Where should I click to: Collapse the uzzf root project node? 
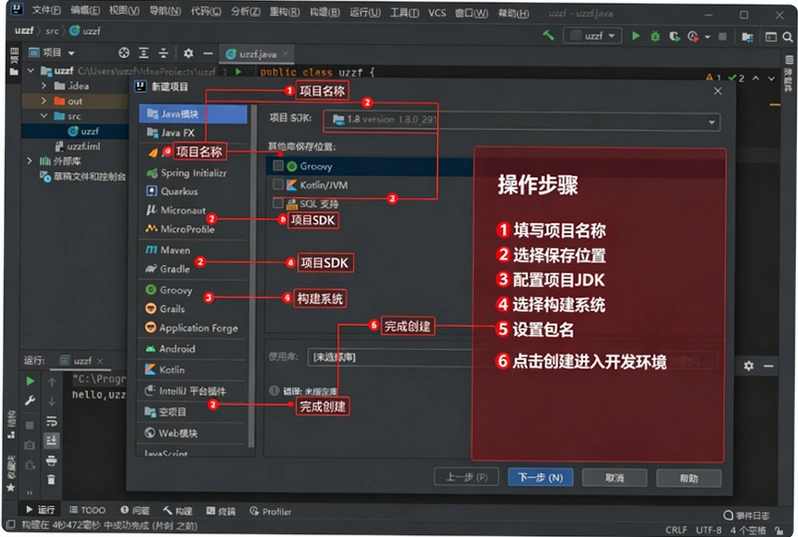pyautogui.click(x=31, y=70)
